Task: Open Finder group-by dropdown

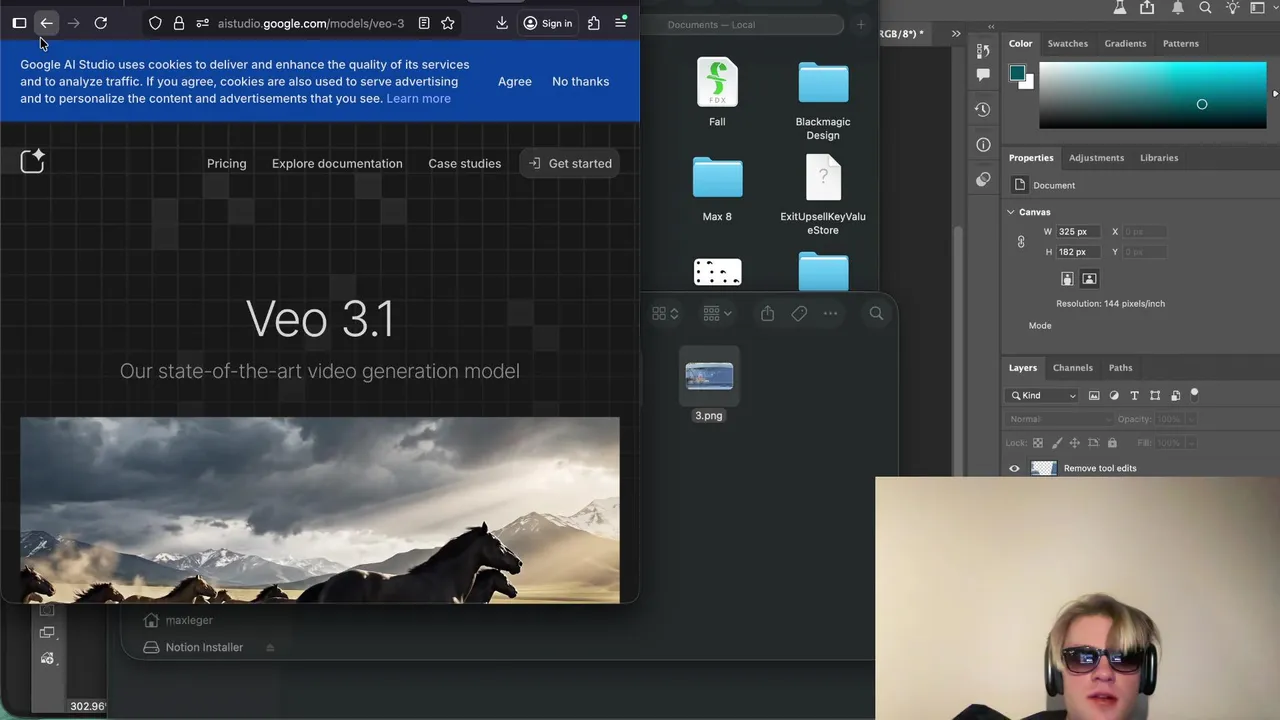Action: point(717,313)
